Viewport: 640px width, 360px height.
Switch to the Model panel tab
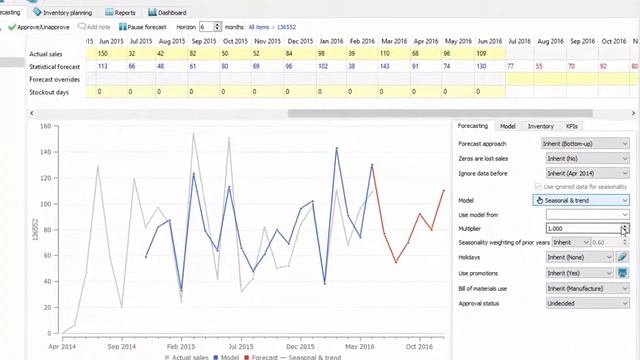point(507,126)
